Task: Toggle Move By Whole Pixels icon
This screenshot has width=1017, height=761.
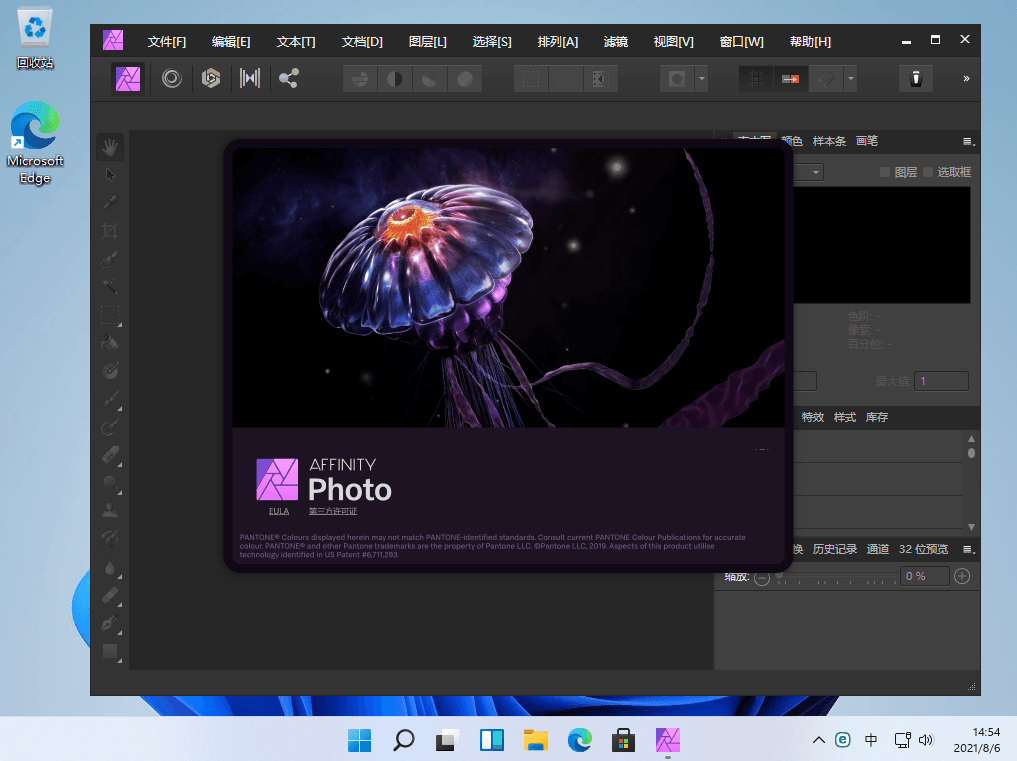Action: [x=791, y=79]
